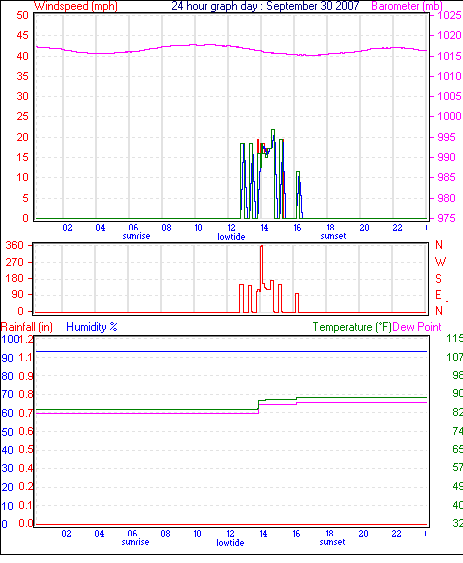Click the 1015 barometer axis value

(449, 56)
